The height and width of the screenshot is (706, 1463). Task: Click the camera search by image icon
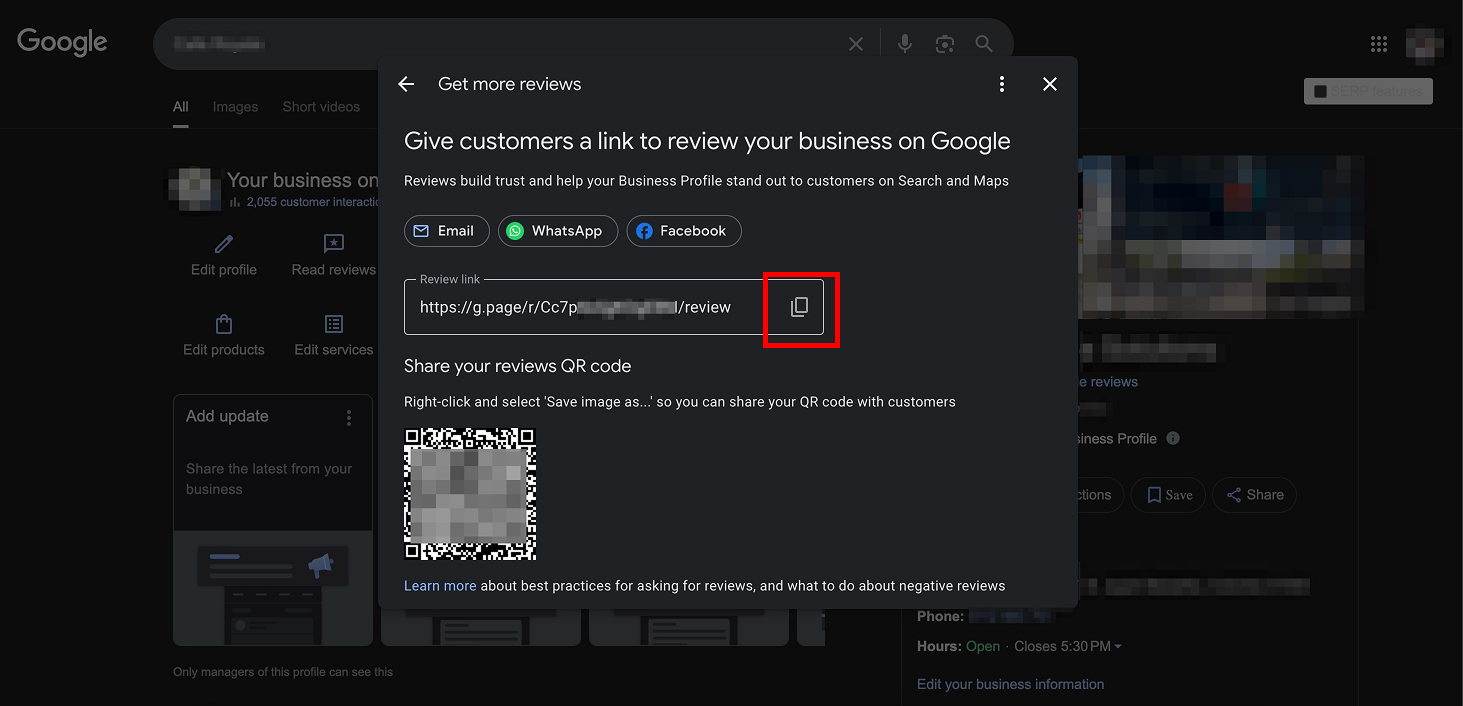click(944, 44)
